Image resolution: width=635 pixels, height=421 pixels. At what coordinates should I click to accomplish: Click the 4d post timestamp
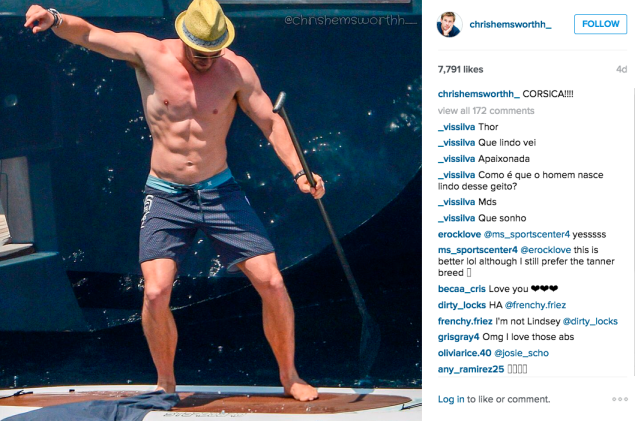[x=621, y=69]
